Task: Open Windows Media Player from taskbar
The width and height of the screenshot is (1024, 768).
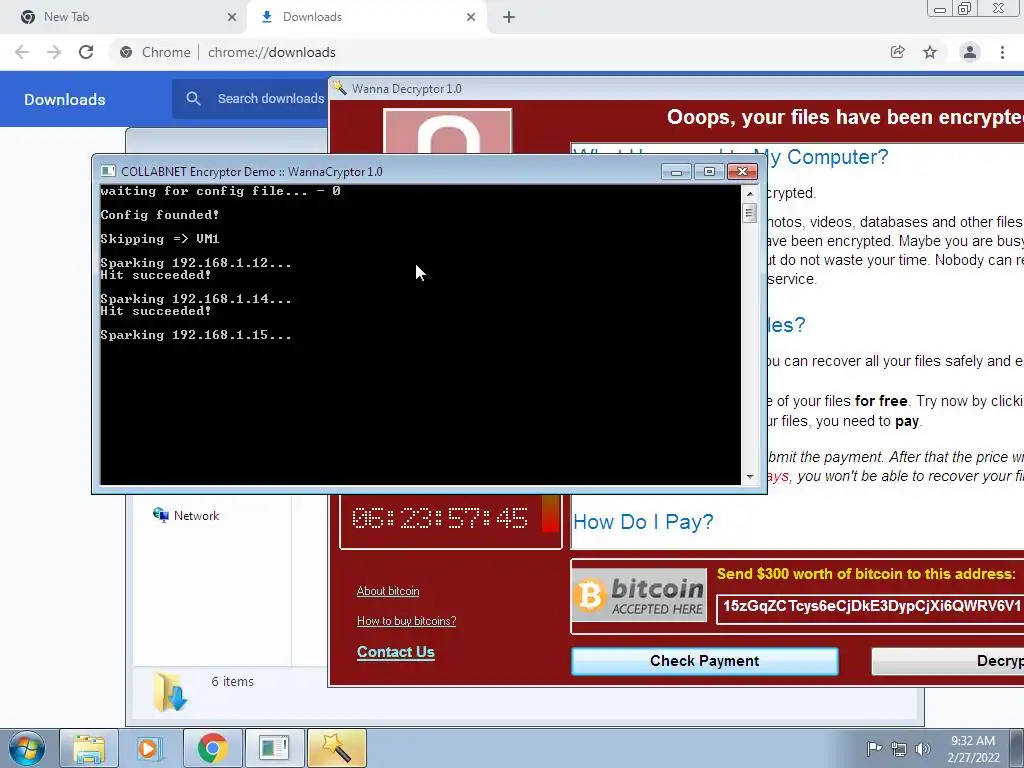Action: coord(149,749)
